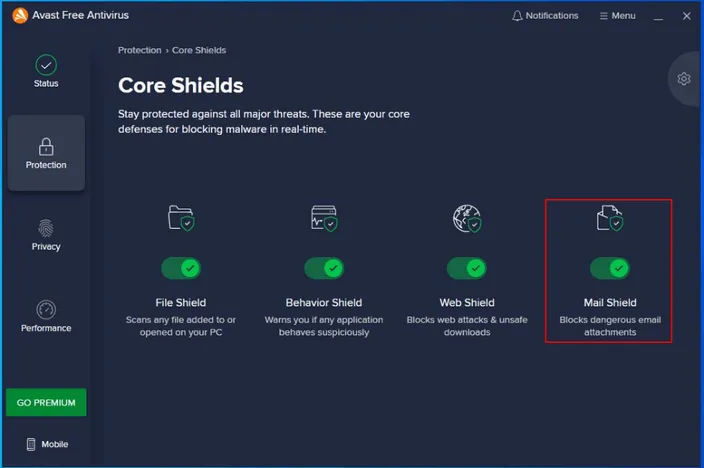Click the GO PREMIUM button
Screen dimensions: 704x468
(x=46, y=402)
